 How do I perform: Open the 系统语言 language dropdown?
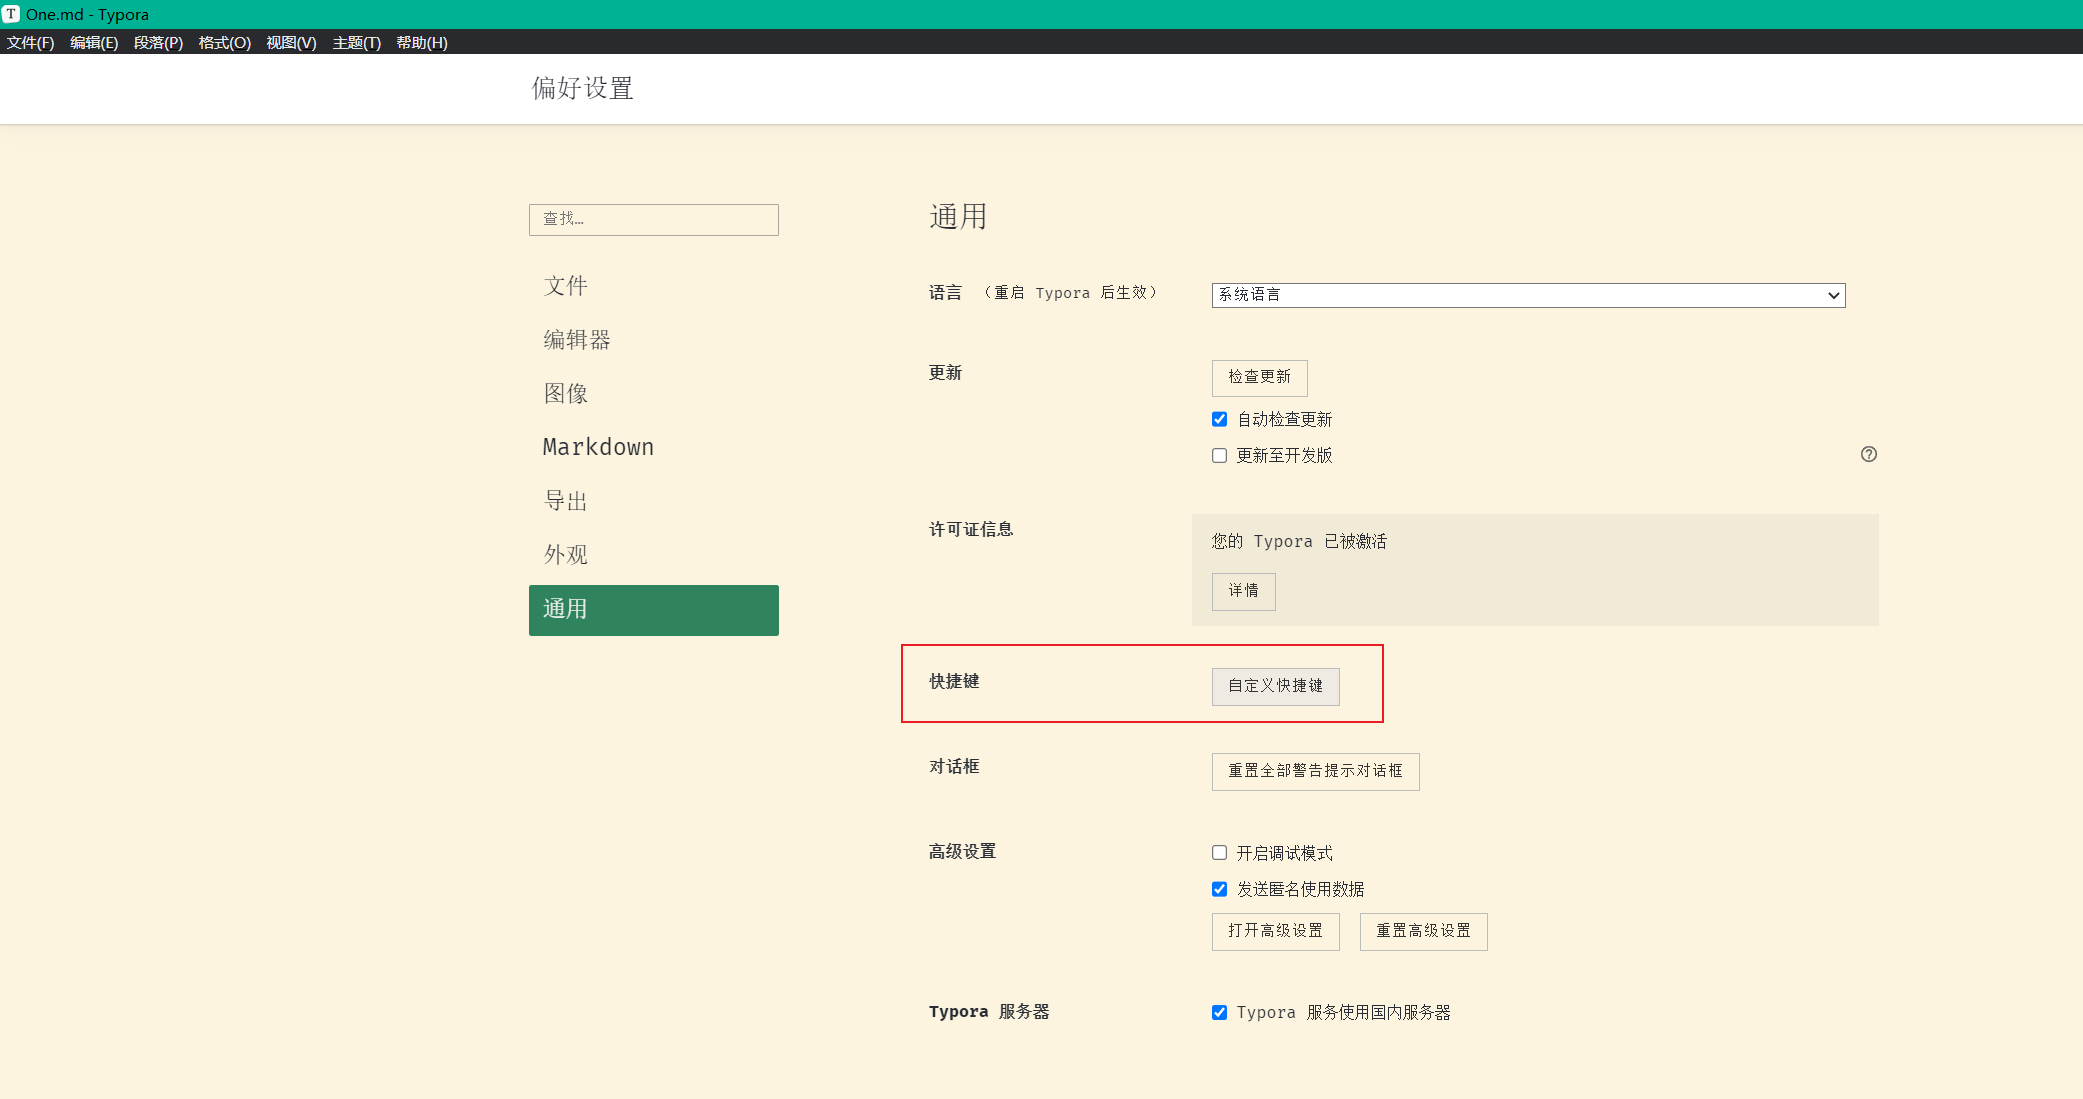tap(1528, 295)
